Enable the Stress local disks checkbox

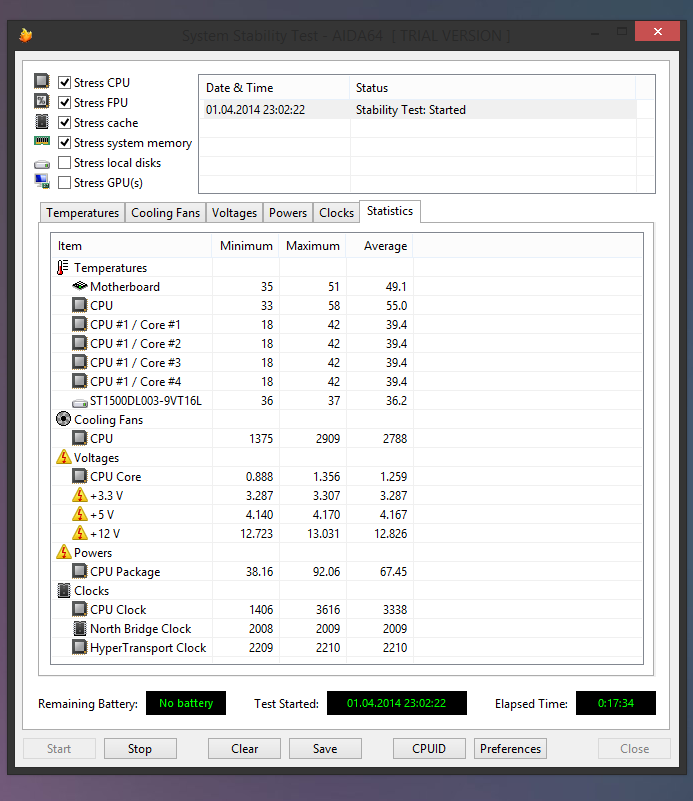pos(64,162)
